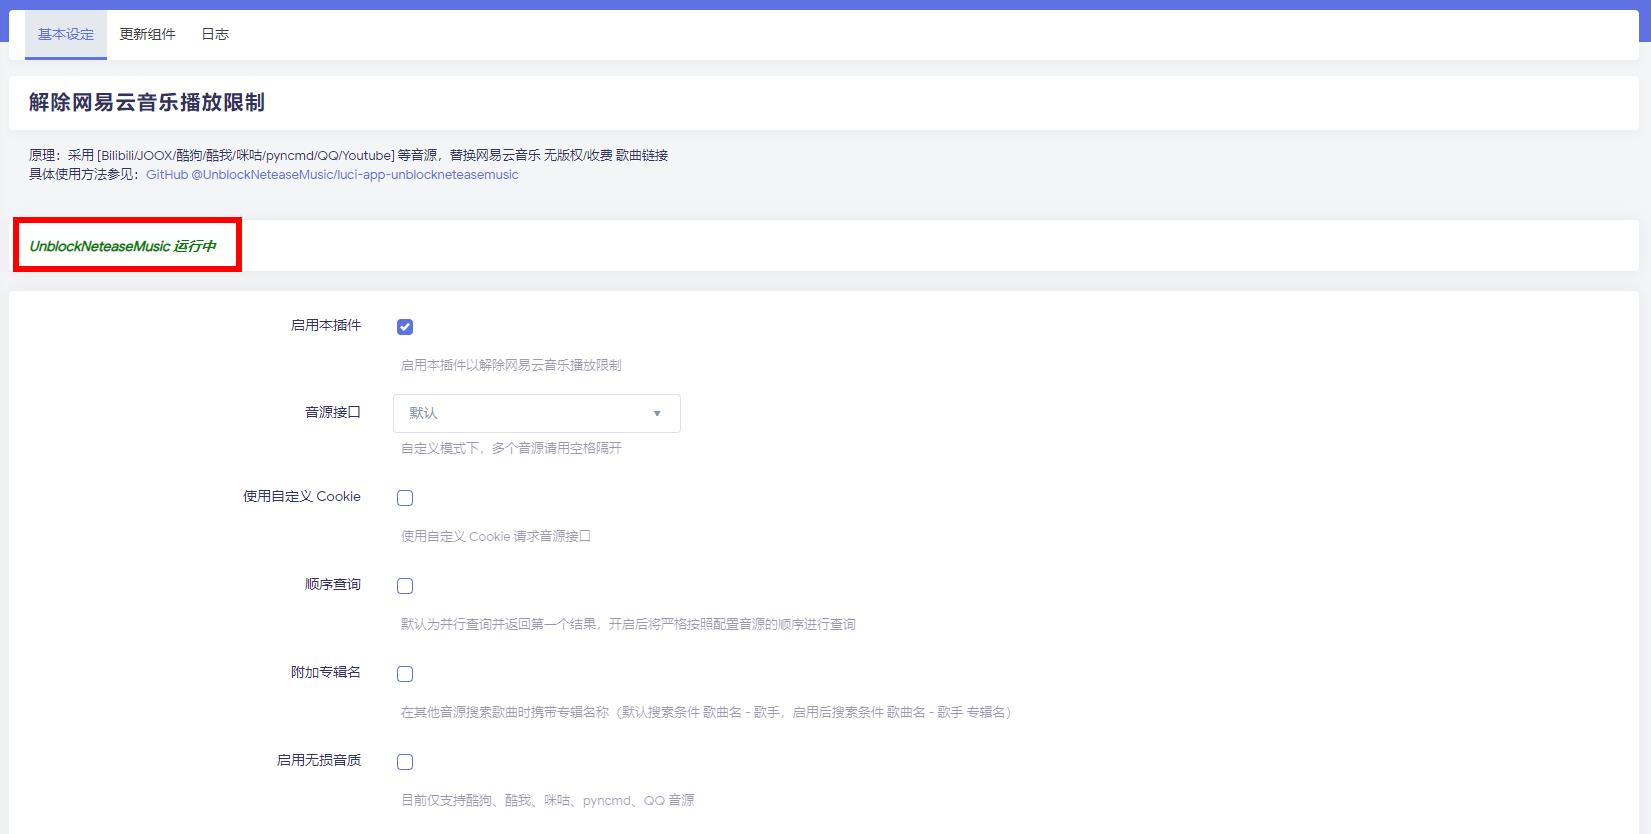
Task: Click the 使用自定义 Cookie field label
Action: (302, 496)
